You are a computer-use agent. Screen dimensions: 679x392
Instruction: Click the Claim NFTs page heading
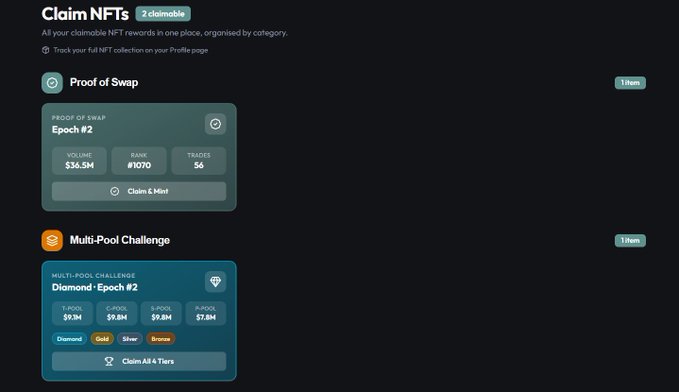85,14
